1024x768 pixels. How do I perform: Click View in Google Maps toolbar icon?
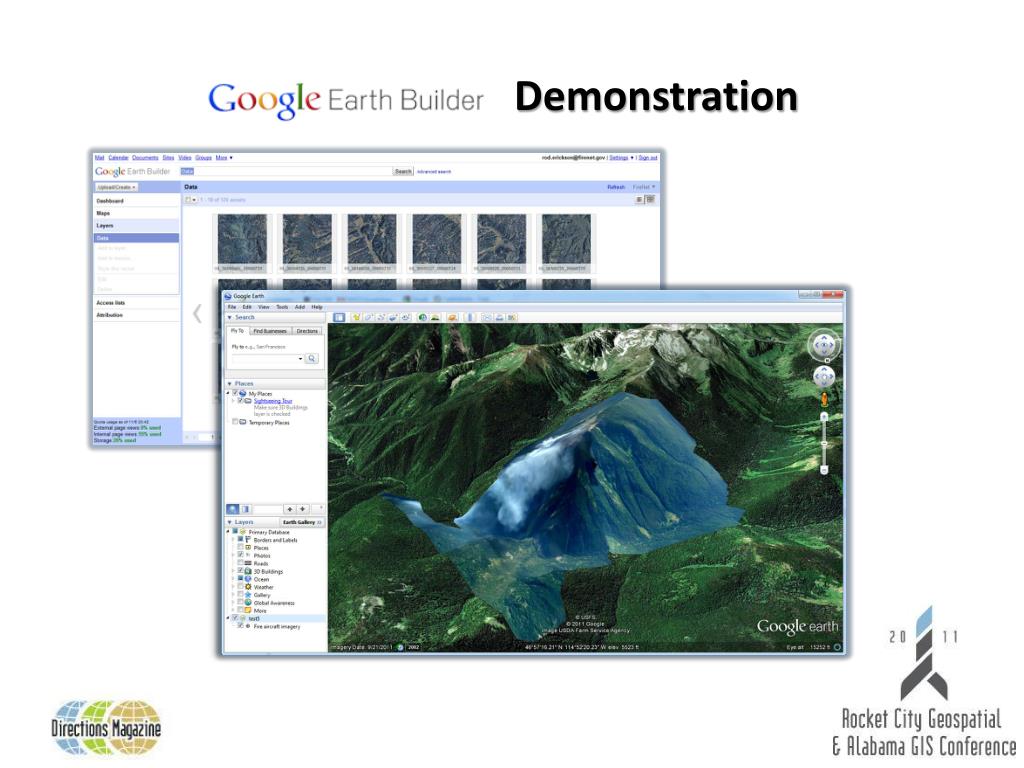click(x=513, y=317)
